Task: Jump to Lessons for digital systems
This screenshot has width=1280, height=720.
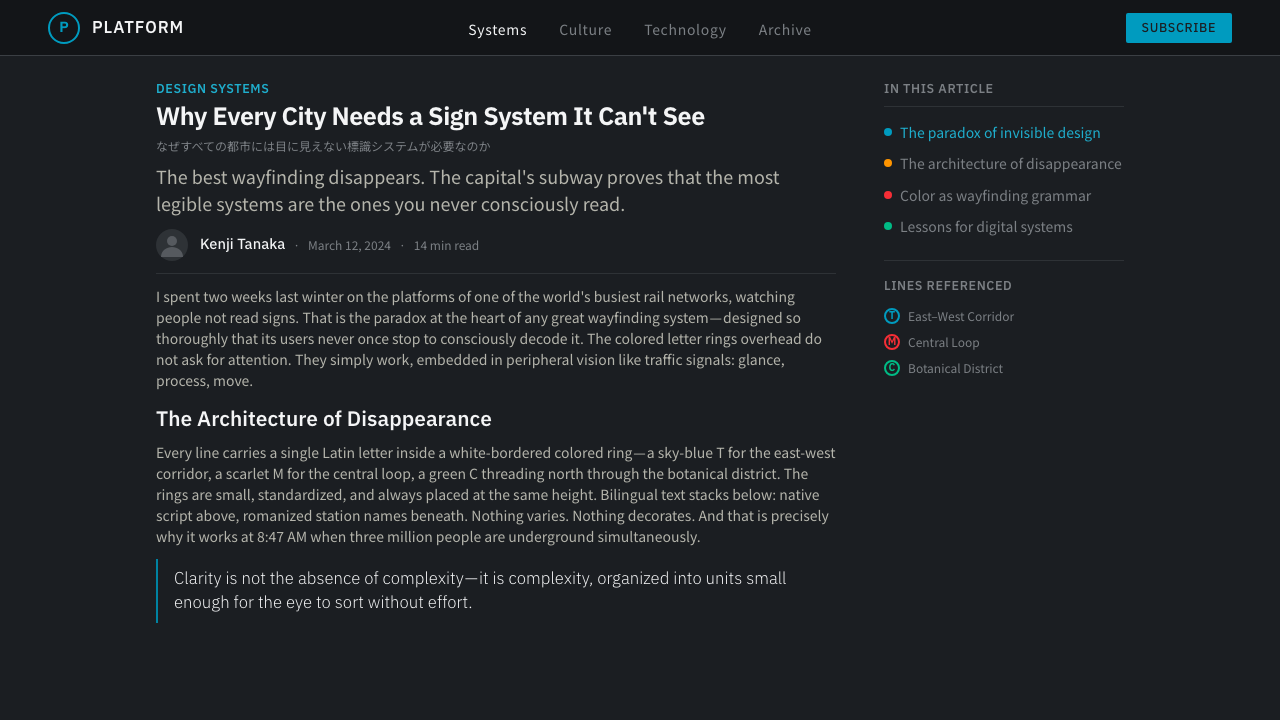Action: [x=986, y=227]
